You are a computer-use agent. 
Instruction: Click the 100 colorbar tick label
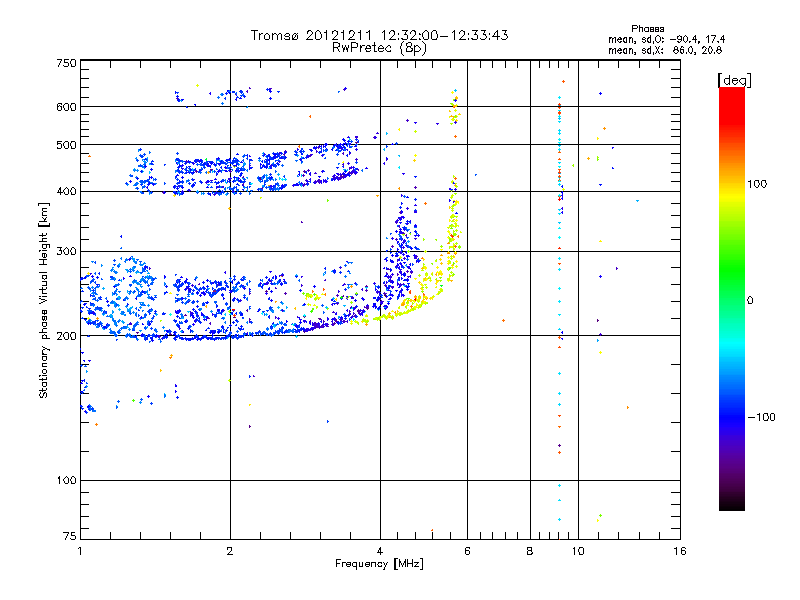tap(757, 184)
